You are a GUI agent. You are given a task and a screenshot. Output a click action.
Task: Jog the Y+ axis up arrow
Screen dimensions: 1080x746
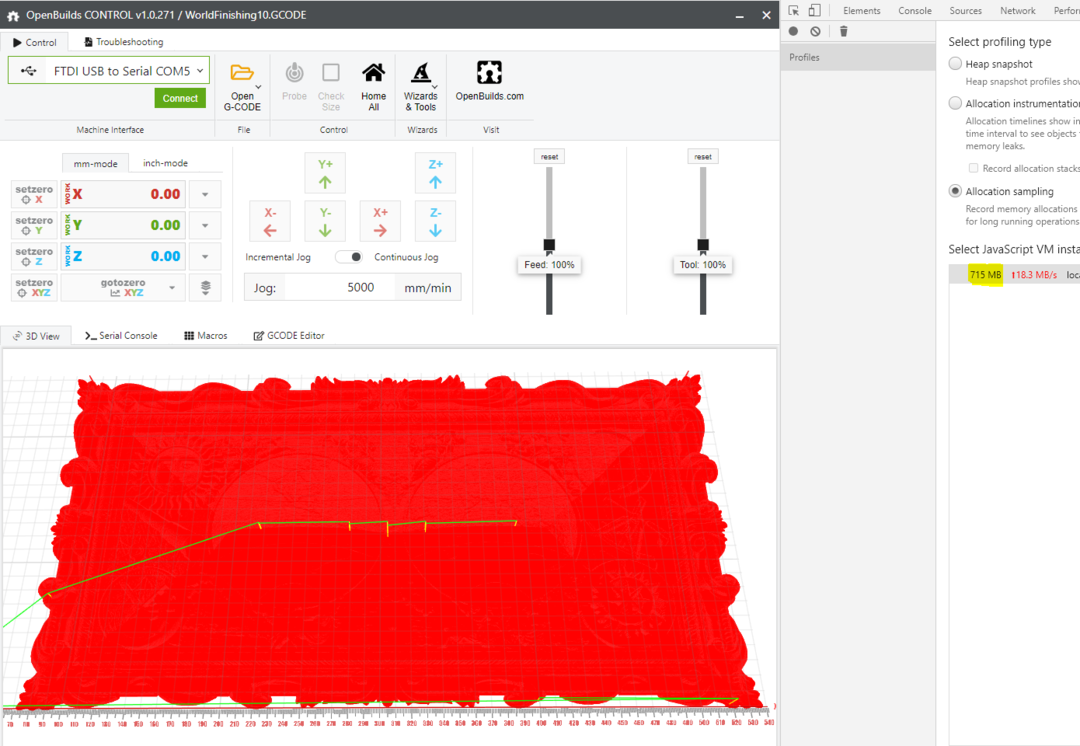click(x=325, y=173)
